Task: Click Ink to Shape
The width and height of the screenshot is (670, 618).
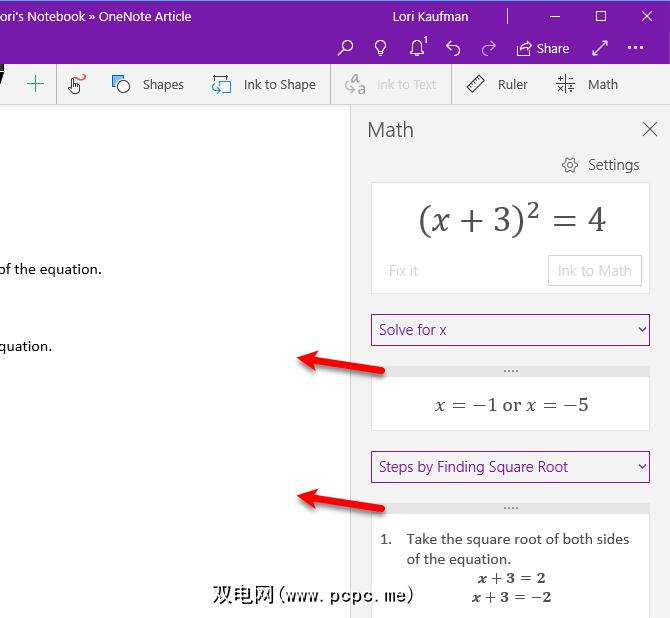Action: pyautogui.click(x=264, y=84)
